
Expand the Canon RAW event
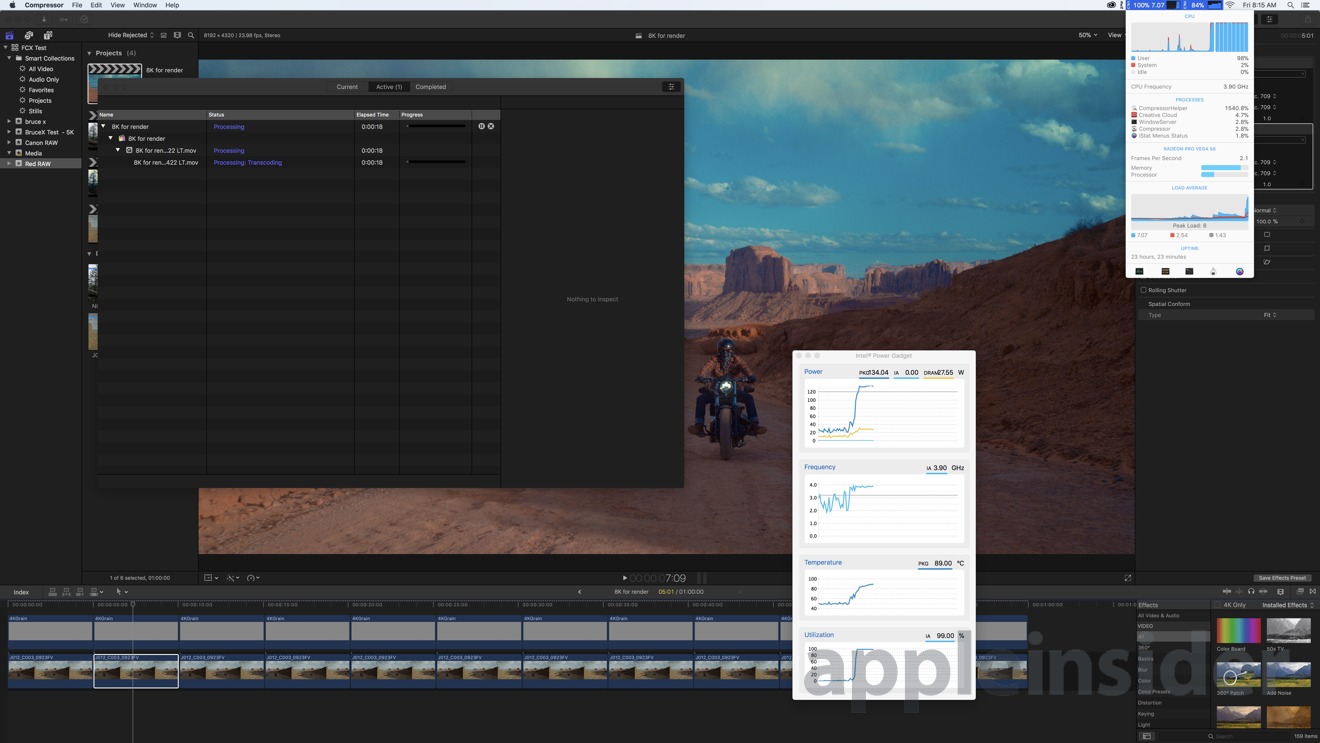click(x=10, y=142)
